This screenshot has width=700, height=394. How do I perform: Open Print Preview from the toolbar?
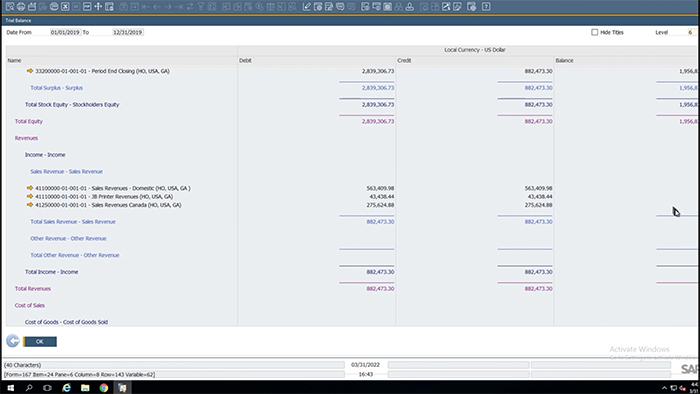coord(9,7)
